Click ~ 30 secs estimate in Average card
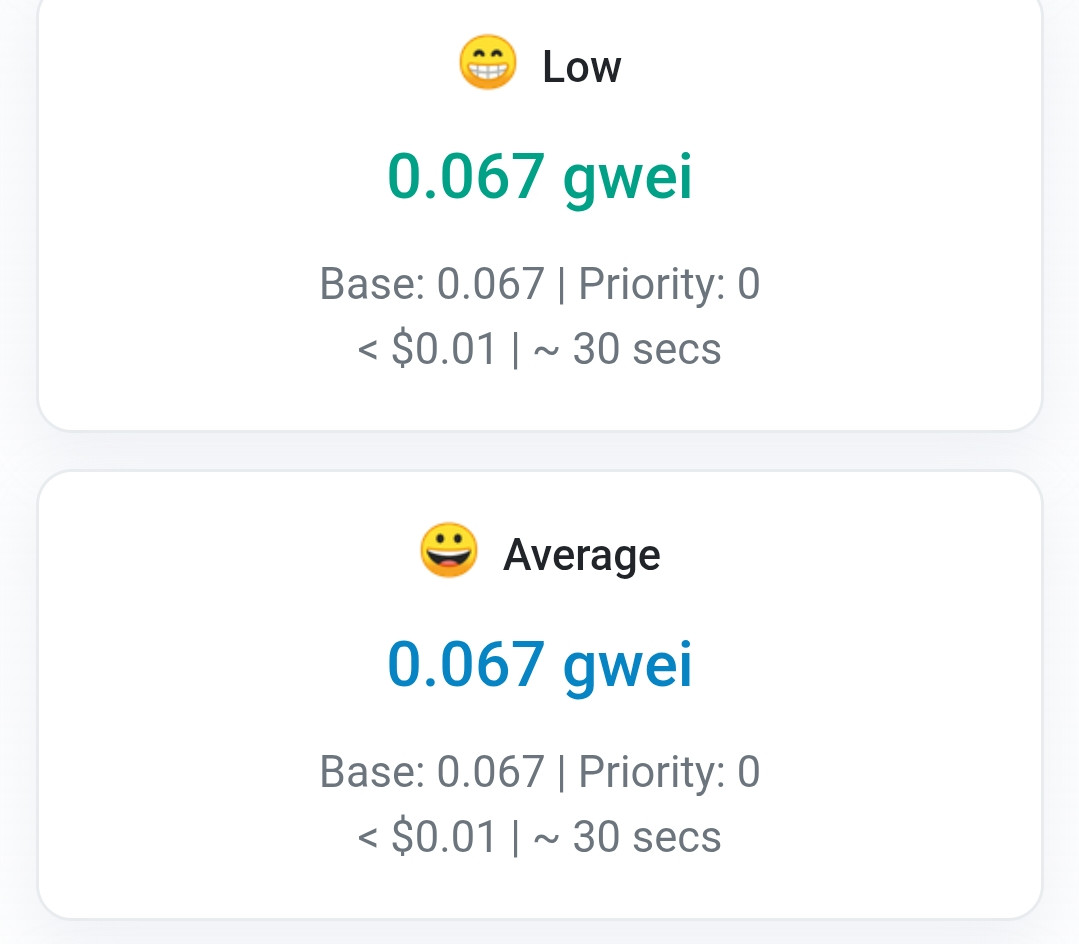1079x944 pixels. (628, 837)
